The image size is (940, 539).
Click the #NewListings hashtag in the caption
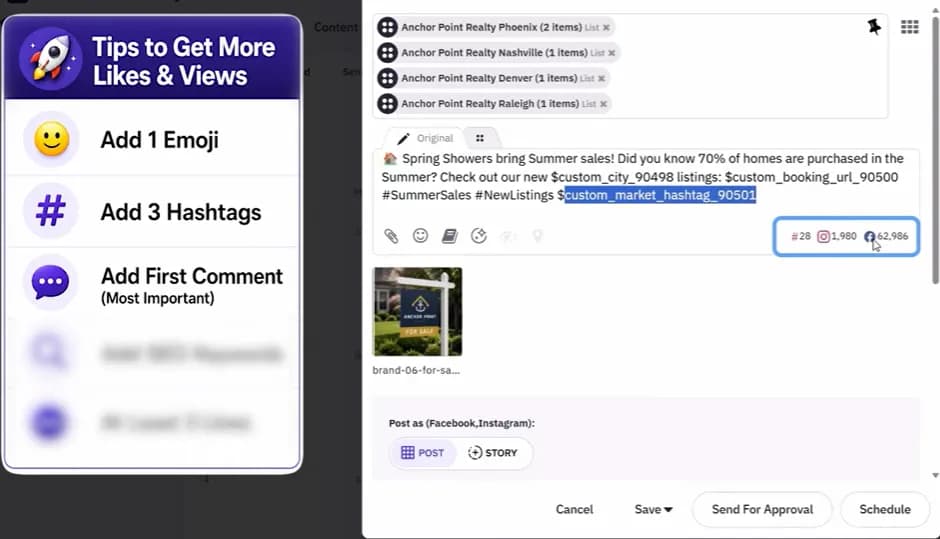514,195
